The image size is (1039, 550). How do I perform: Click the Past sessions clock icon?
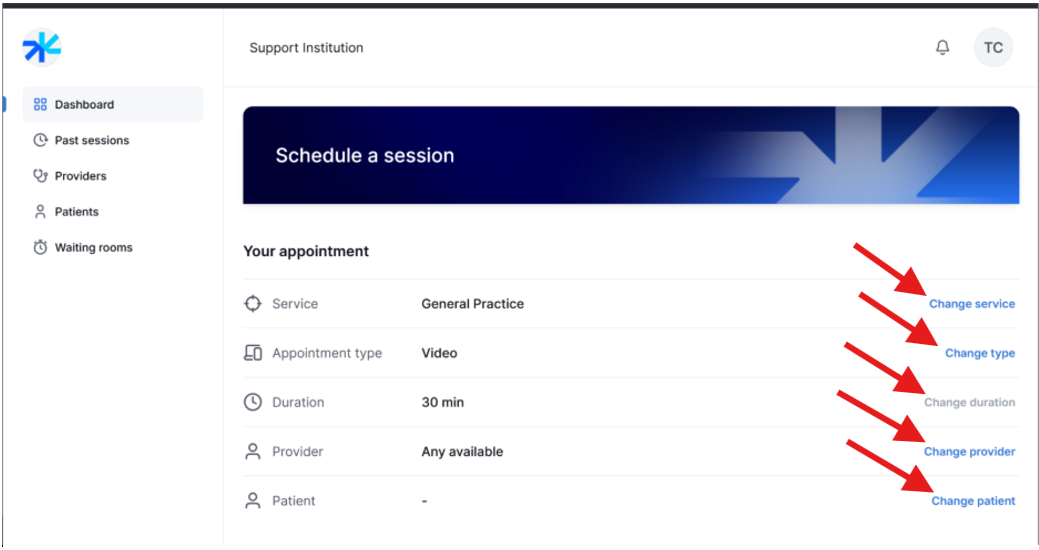(x=41, y=140)
